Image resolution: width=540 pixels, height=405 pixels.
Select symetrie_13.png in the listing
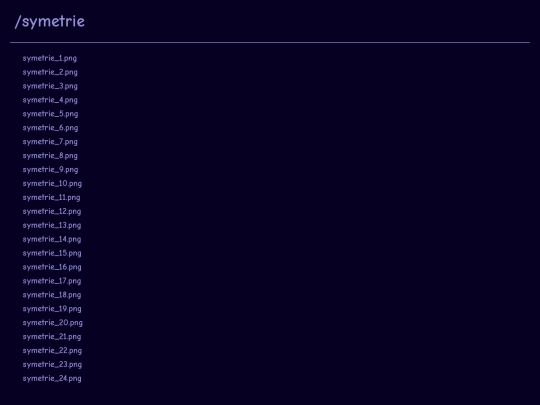tap(52, 225)
